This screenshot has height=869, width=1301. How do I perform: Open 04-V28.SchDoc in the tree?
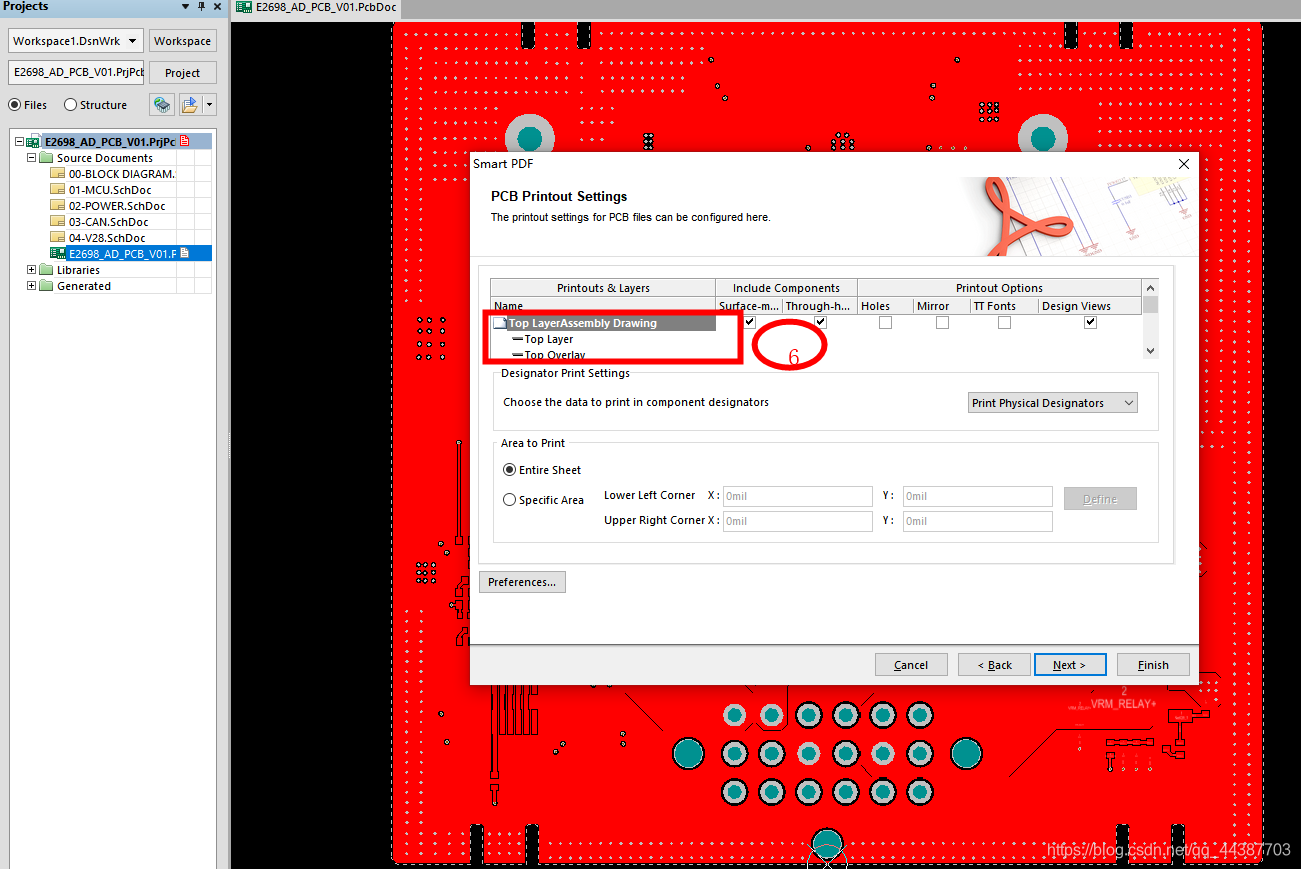[107, 238]
